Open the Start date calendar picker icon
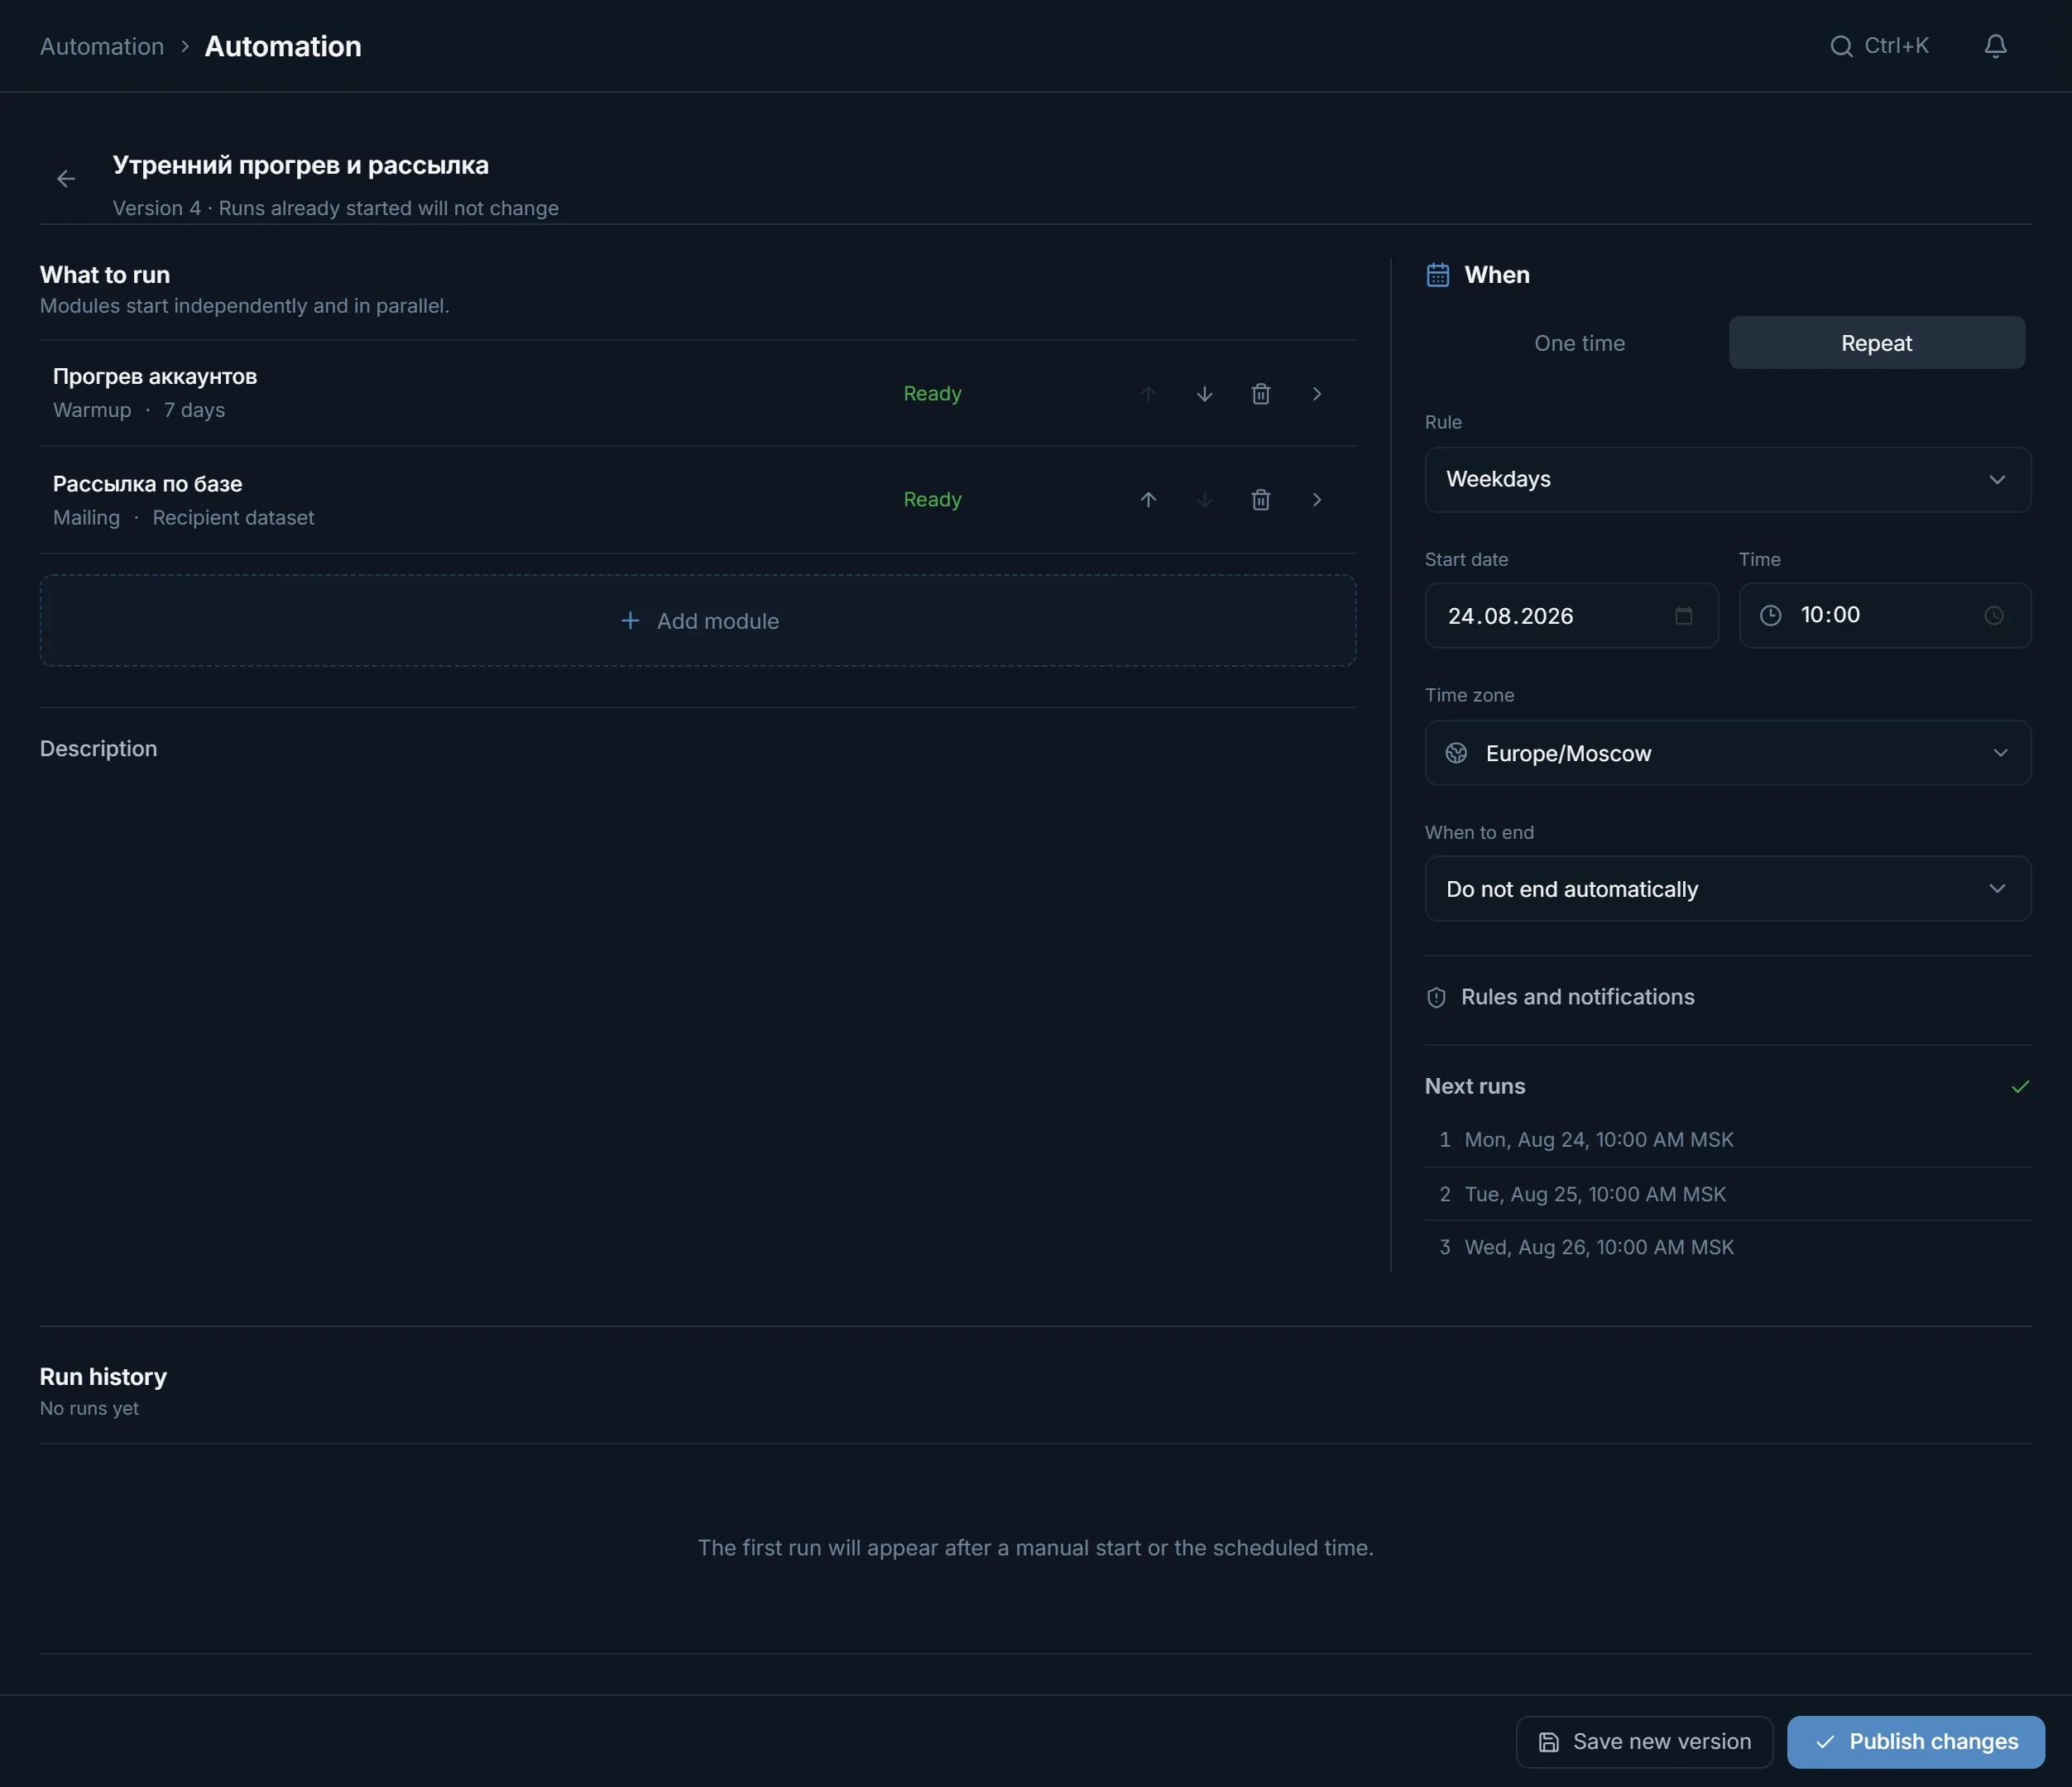Screen dimensions: 2072x1787 (1684, 616)
